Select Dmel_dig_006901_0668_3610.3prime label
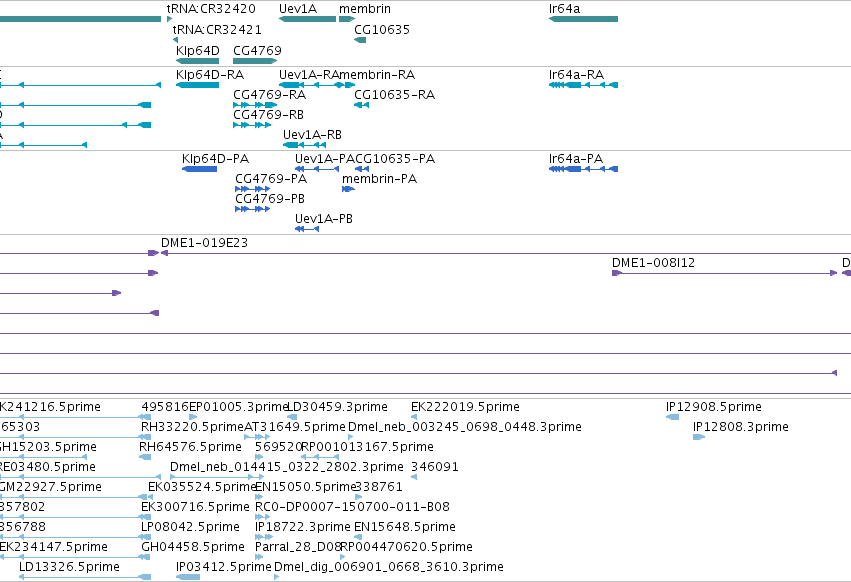The width and height of the screenshot is (851, 582). [x=389, y=567]
